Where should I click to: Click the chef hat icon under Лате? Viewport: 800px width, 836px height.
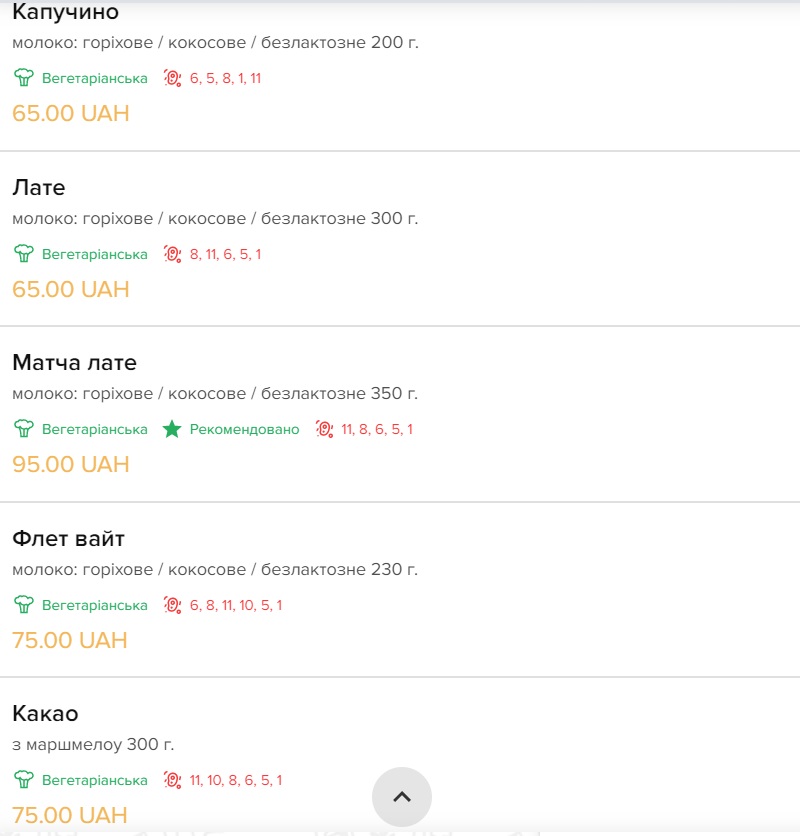[x=23, y=254]
